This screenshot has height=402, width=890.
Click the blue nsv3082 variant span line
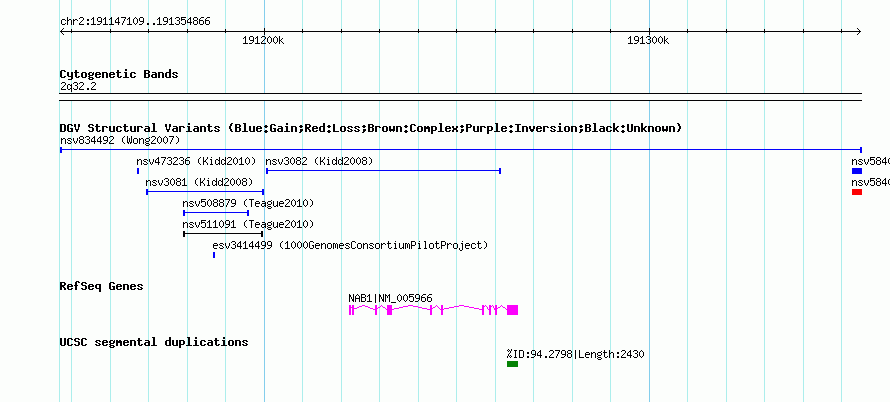coord(383,171)
